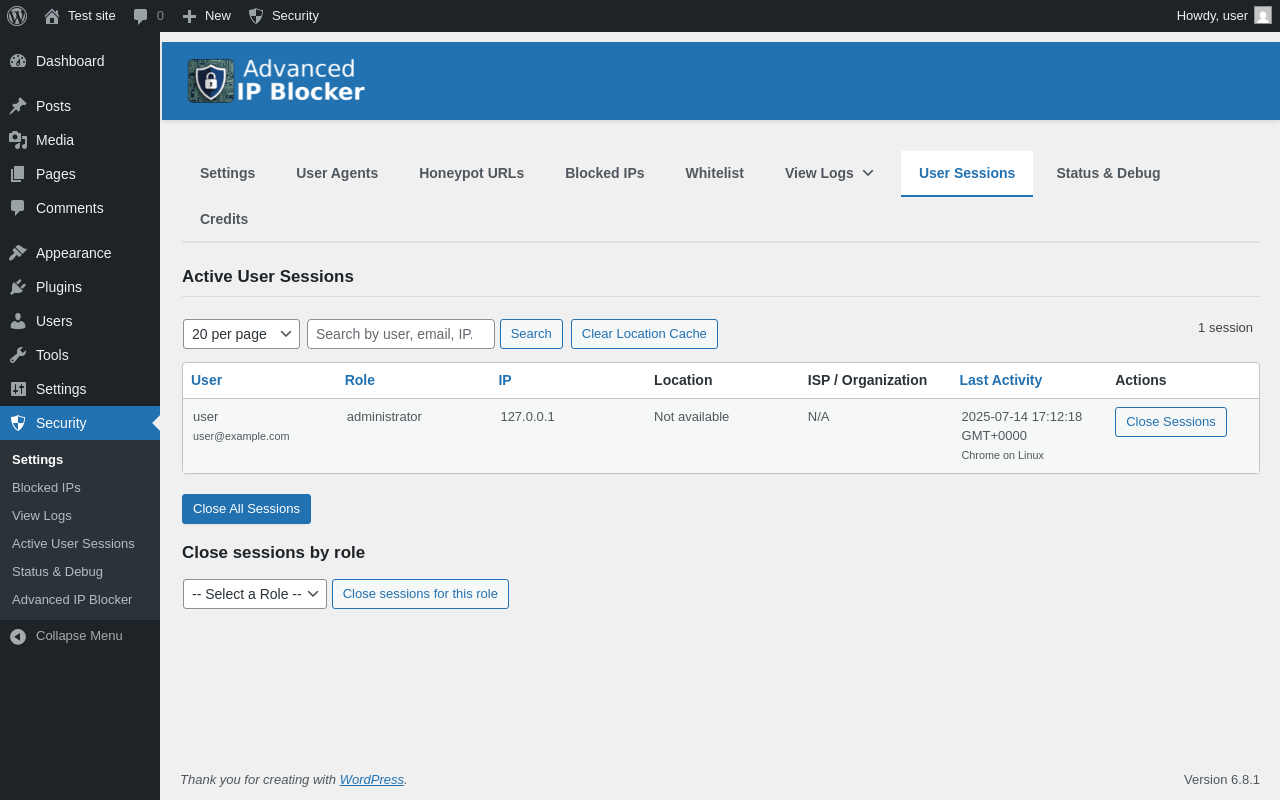1280x800 pixels.
Task: Click the Search button
Action: point(531,334)
